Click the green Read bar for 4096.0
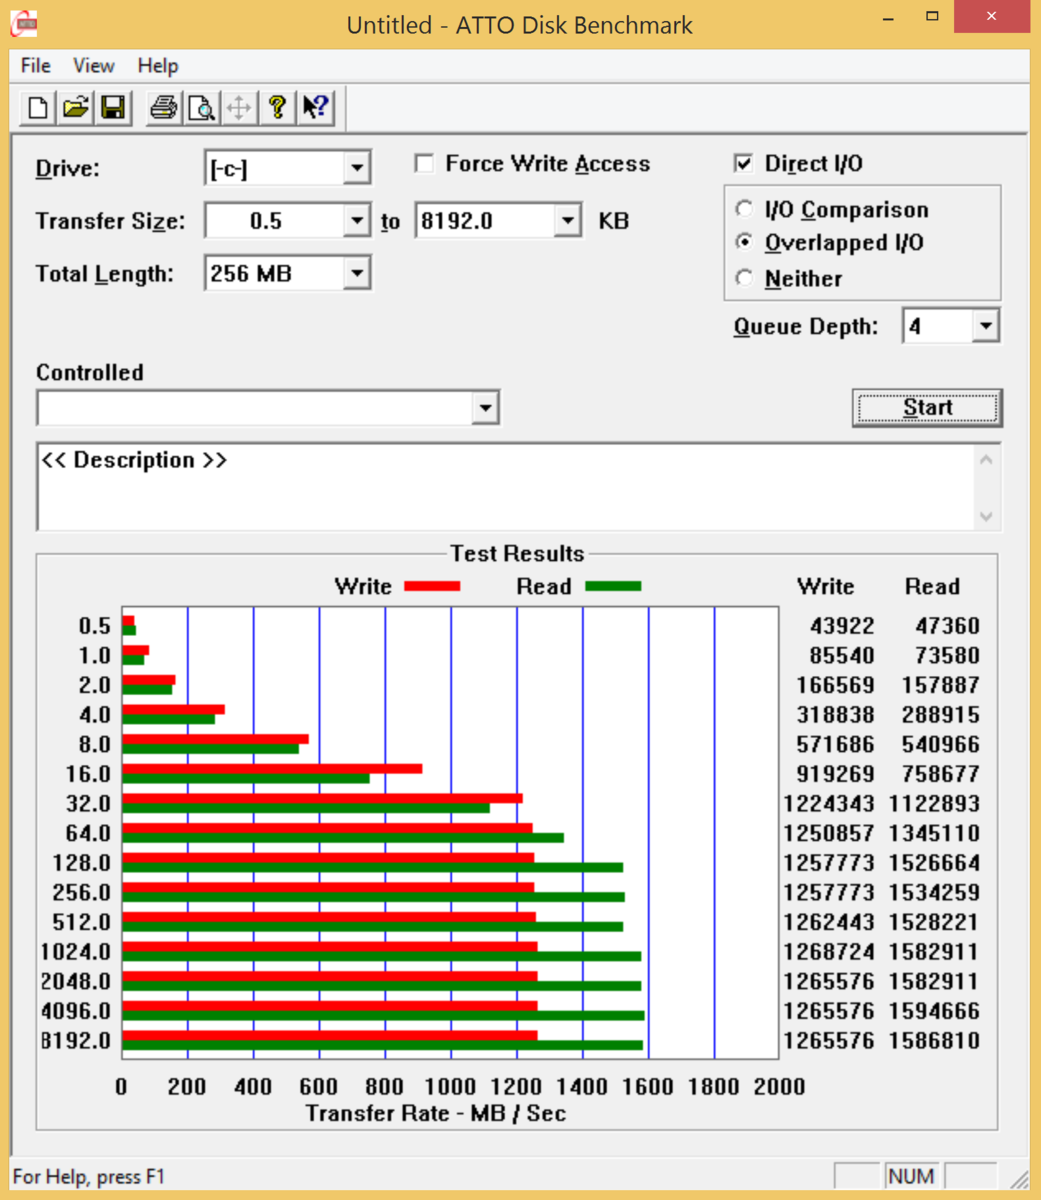The height and width of the screenshot is (1200, 1041). (x=383, y=1016)
